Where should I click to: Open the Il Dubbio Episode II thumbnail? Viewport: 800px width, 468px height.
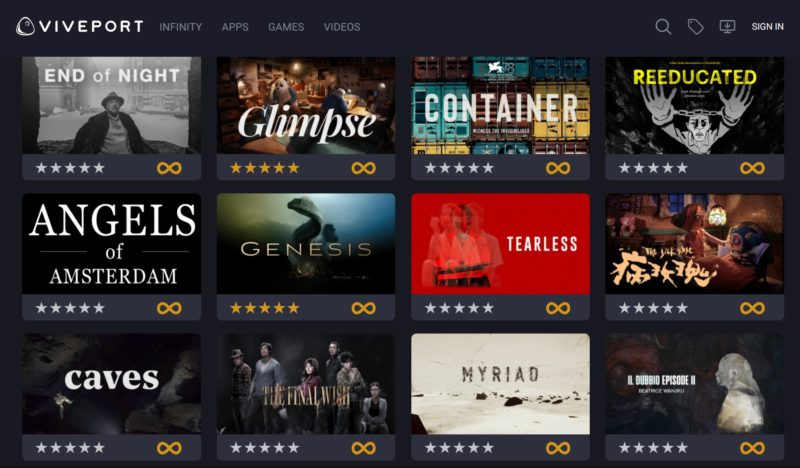click(x=694, y=384)
